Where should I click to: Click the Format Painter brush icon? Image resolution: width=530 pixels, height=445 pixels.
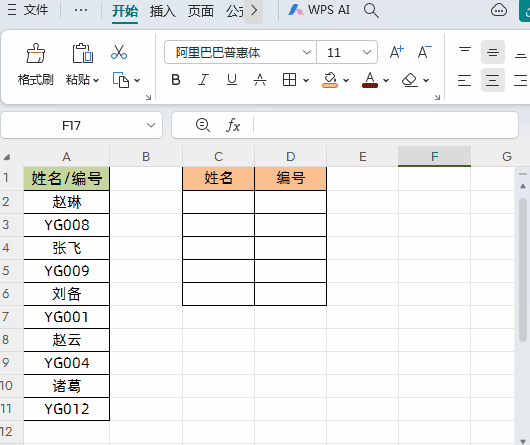coord(35,53)
